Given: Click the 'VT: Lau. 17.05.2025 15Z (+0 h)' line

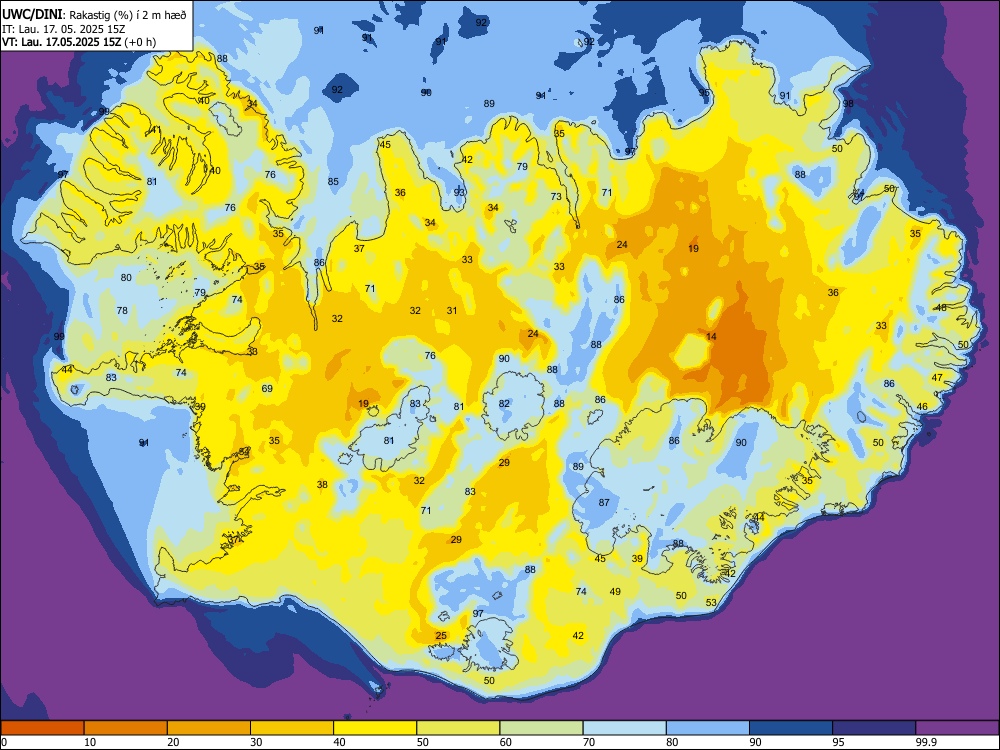Looking at the screenshot, I should click(x=79, y=42).
